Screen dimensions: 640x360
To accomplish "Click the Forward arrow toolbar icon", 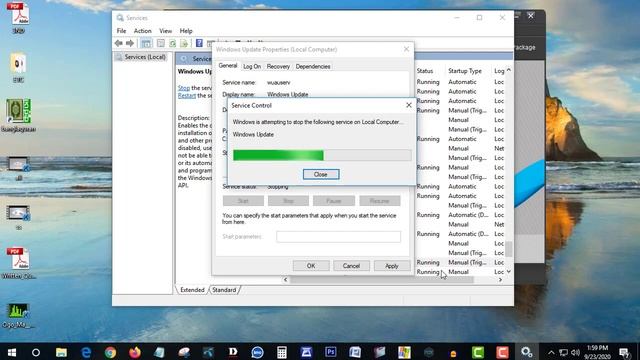I will (130, 43).
